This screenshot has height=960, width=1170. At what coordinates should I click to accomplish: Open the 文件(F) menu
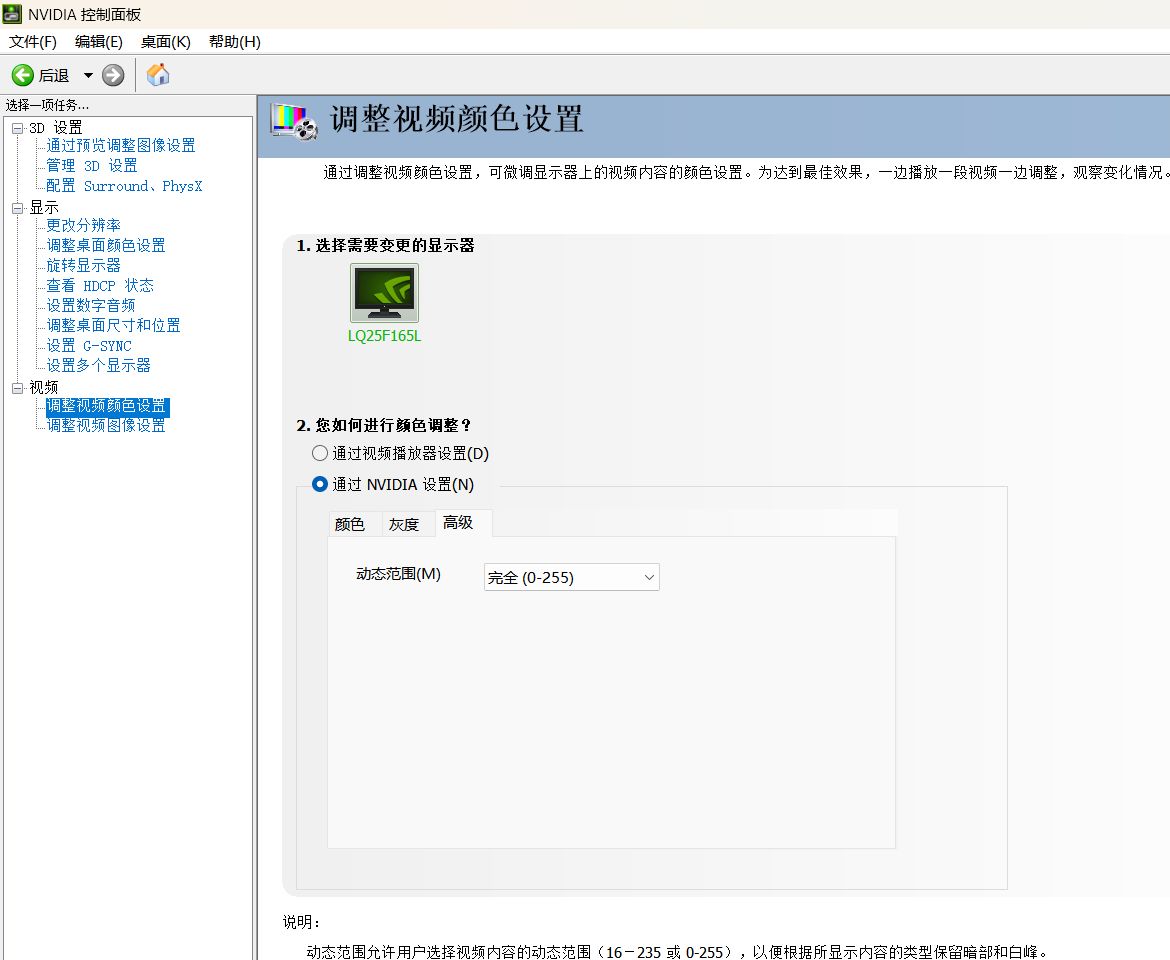(x=33, y=42)
